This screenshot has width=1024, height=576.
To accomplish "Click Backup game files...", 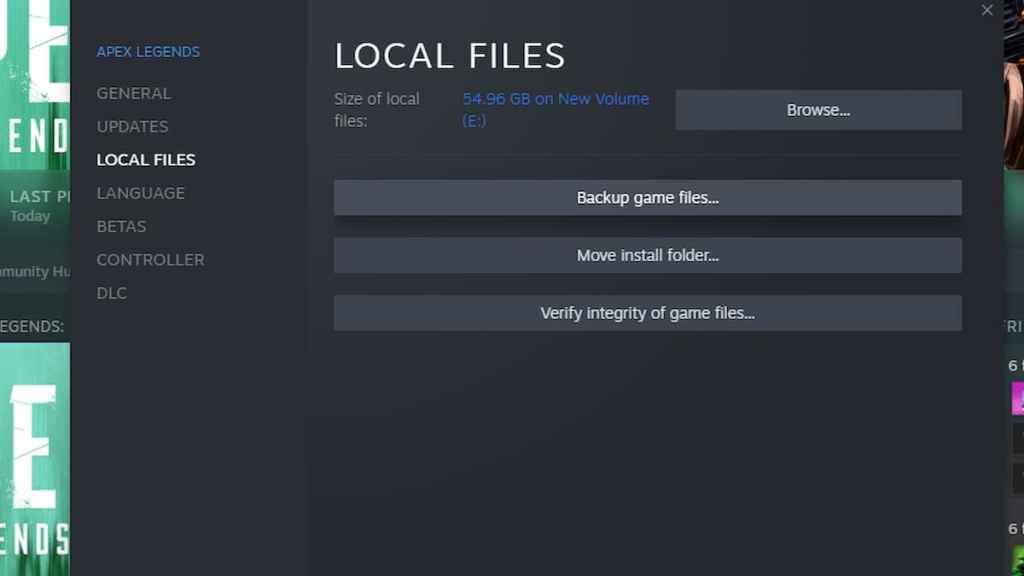I will point(647,198).
